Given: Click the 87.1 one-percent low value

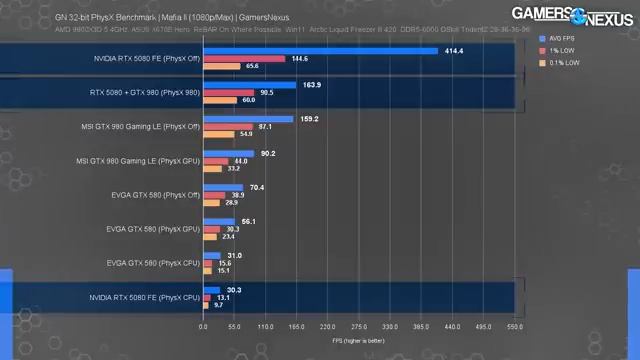Looking at the screenshot, I should click(265, 127).
